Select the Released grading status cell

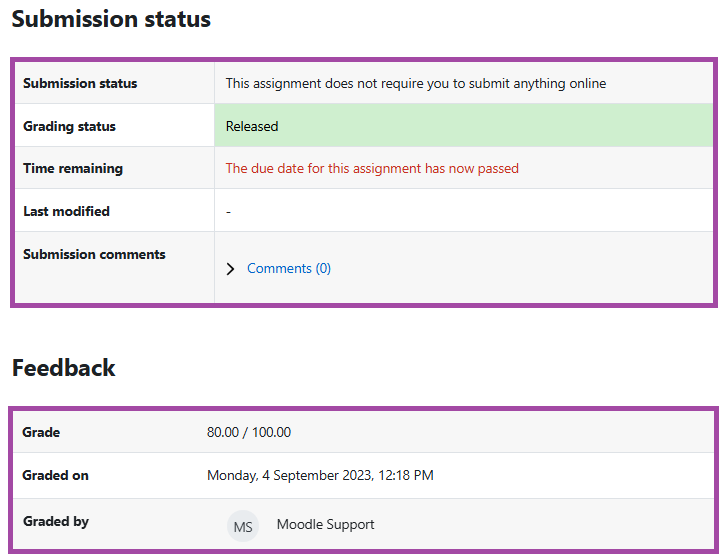(x=464, y=126)
